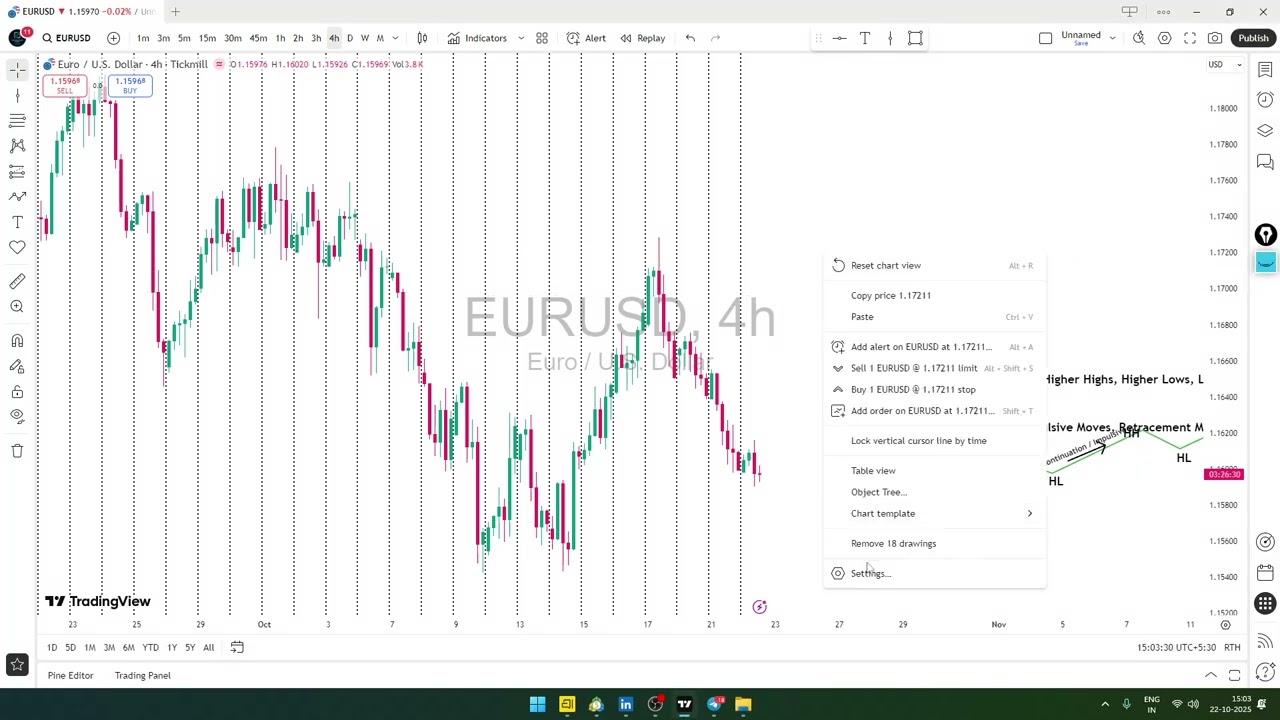This screenshot has height=720, width=1280.
Task: Toggle magnet mode for drawings
Action: tap(17, 341)
